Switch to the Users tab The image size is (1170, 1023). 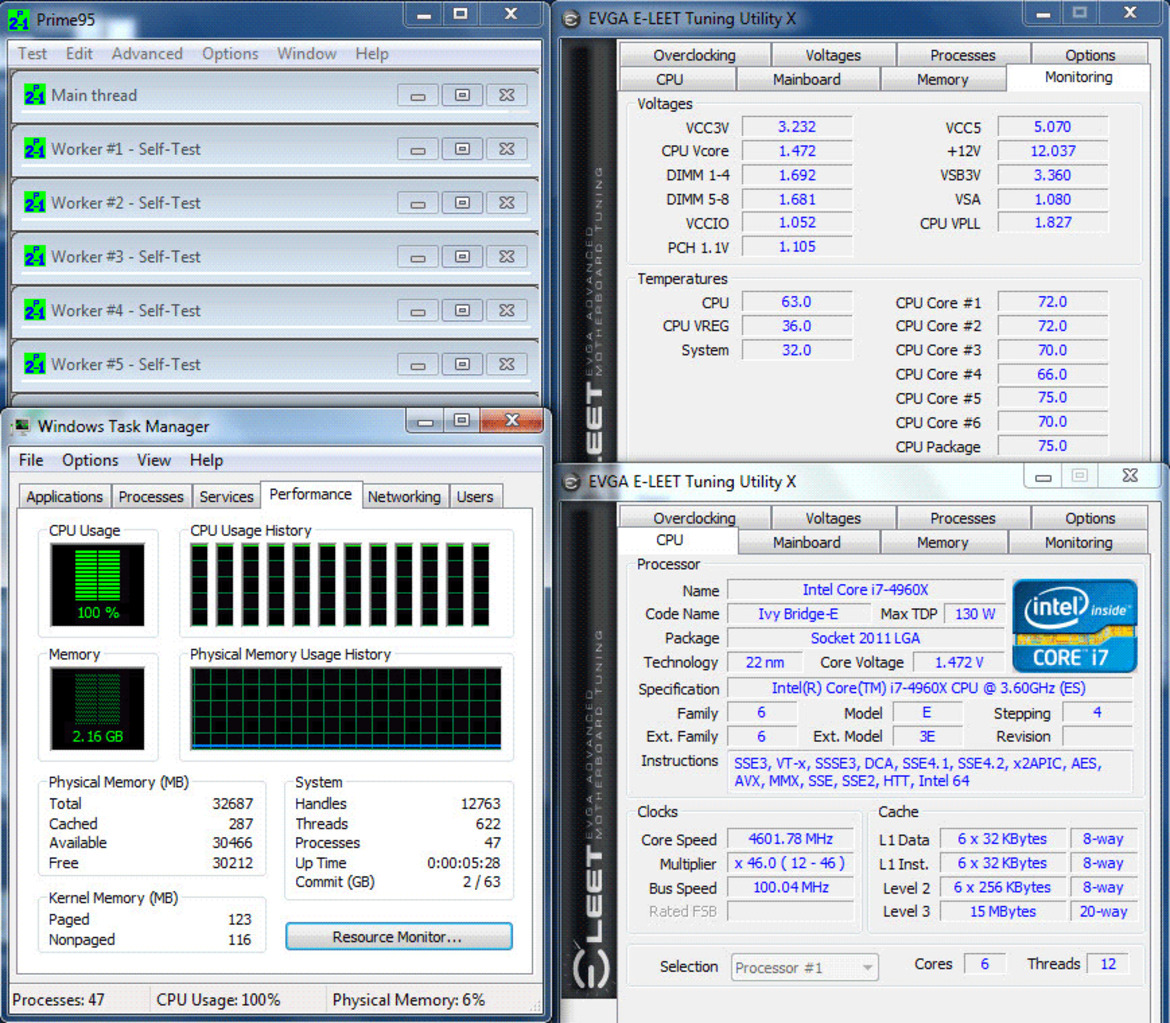(475, 497)
